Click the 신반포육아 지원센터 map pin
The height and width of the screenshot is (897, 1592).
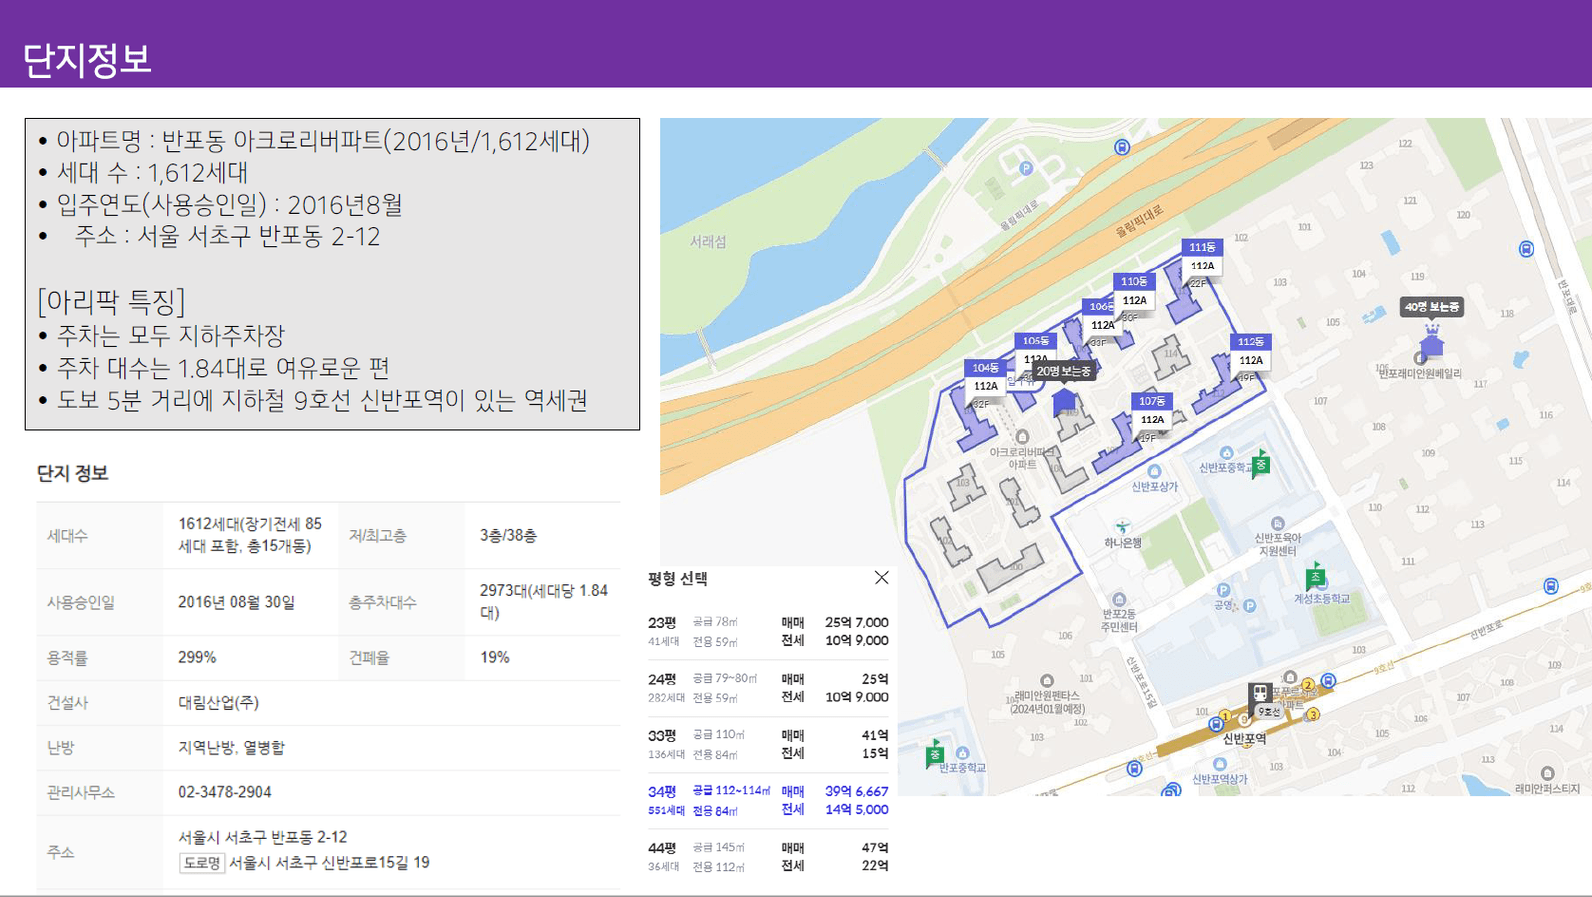pyautogui.click(x=1277, y=523)
